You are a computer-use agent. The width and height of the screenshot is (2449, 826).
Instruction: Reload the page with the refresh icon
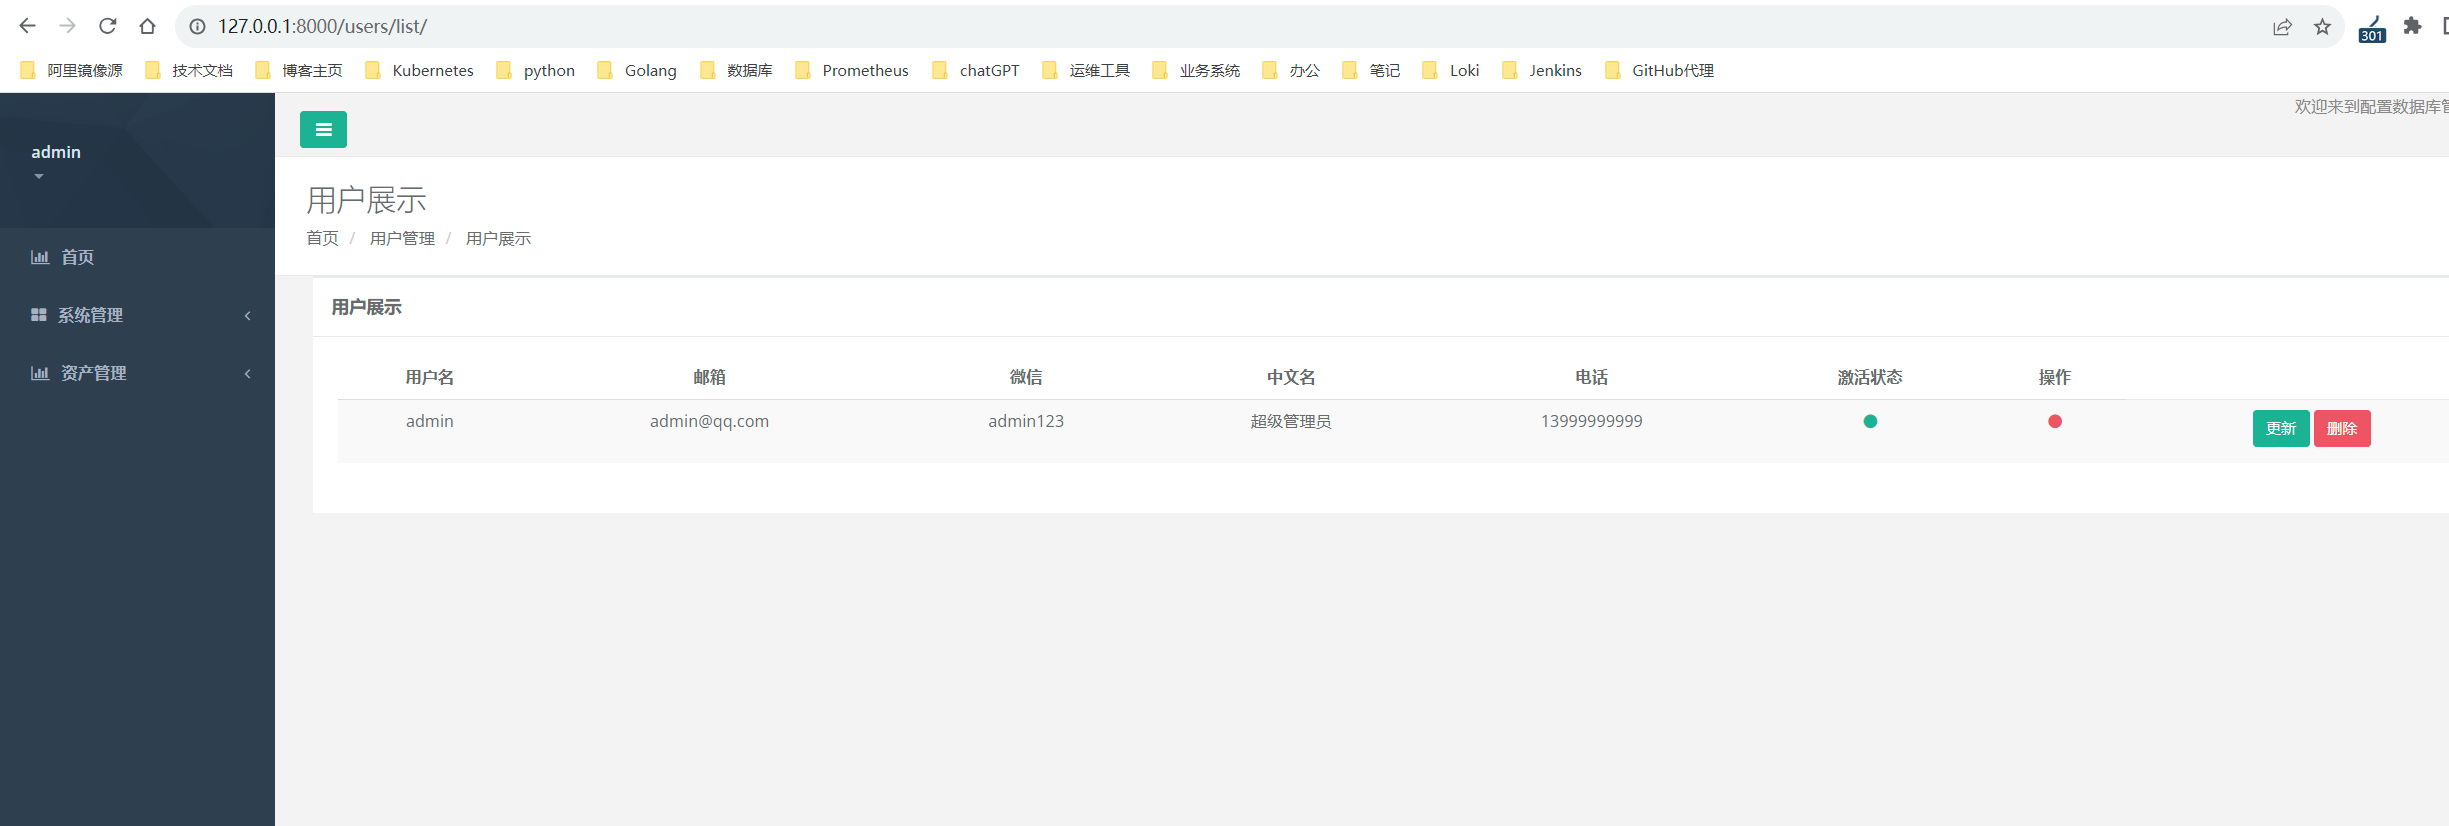click(107, 26)
